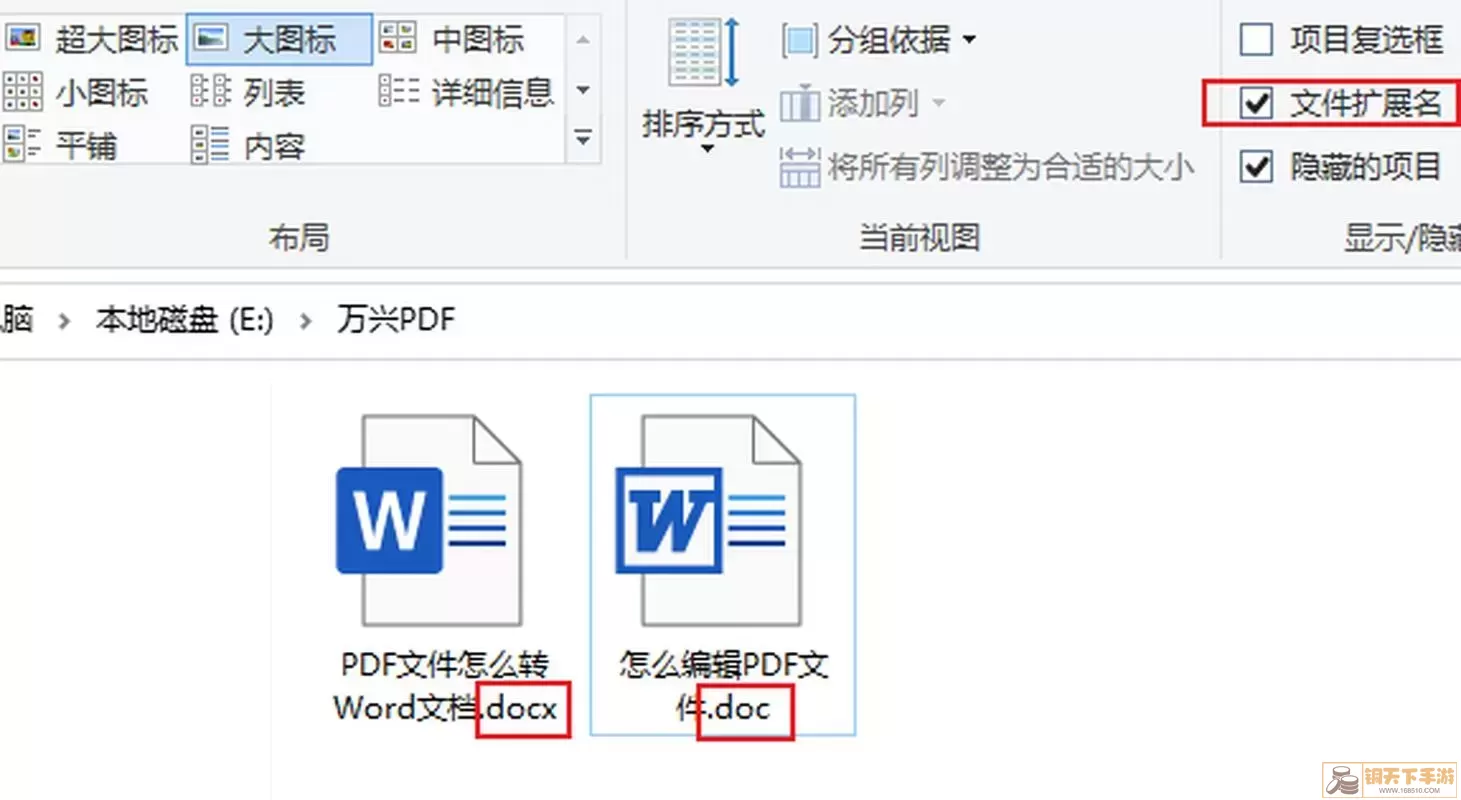Image resolution: width=1461 pixels, height=800 pixels.
Task: Click 将所有列调整为合适的大小
Action: [987, 167]
